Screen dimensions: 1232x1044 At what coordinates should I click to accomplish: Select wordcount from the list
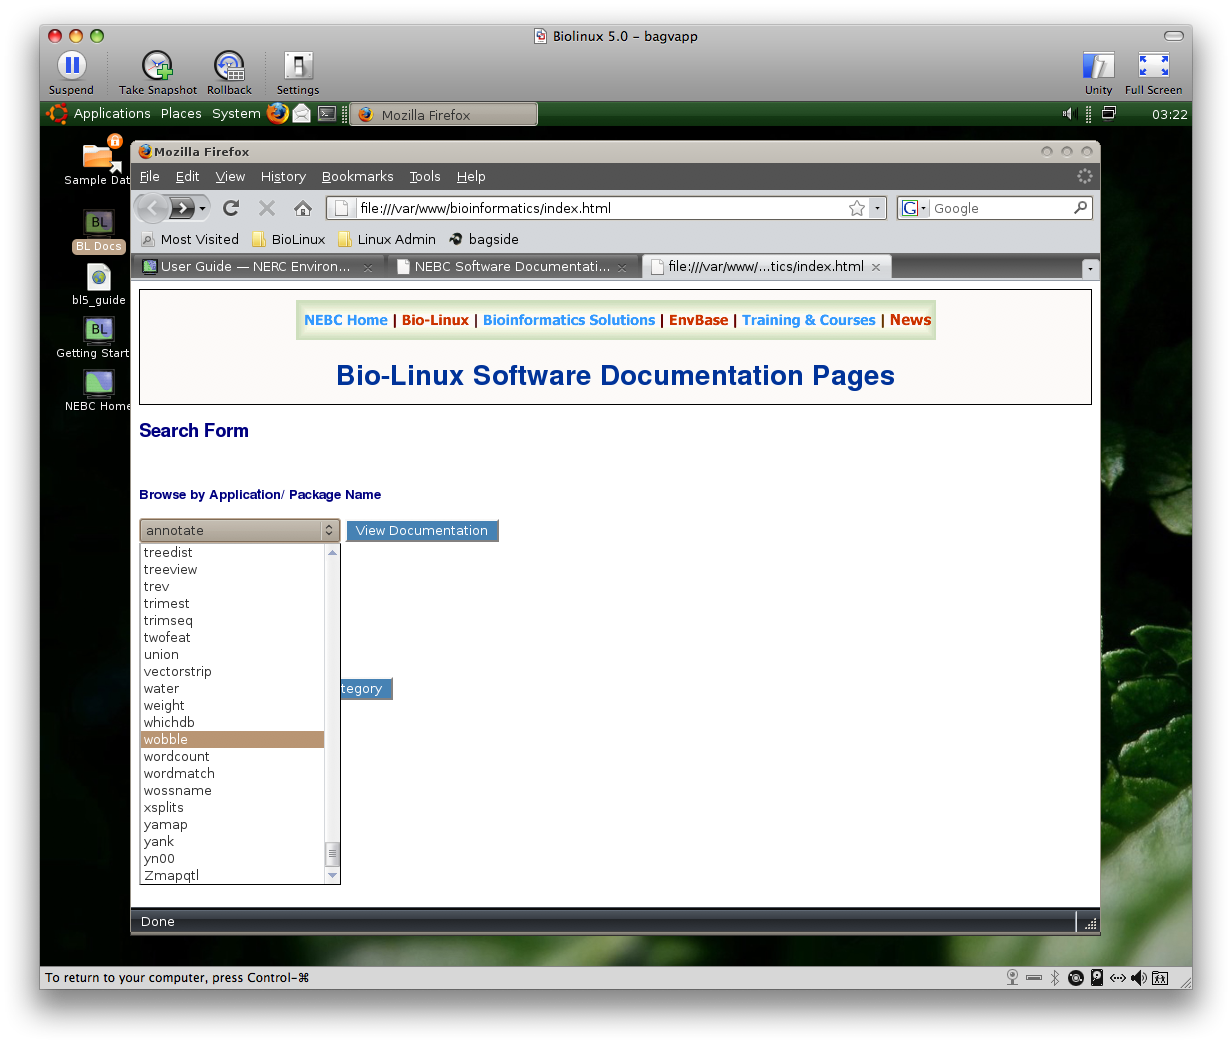coord(177,757)
